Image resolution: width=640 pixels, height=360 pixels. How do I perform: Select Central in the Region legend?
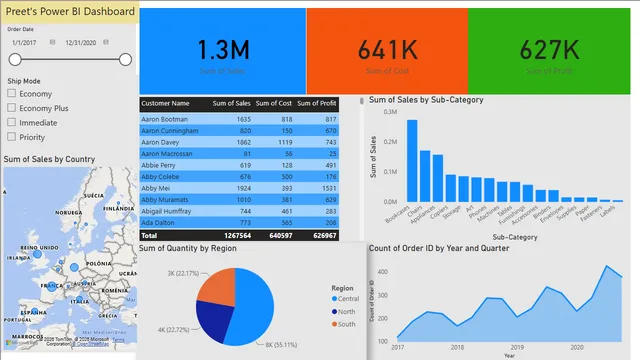(345, 299)
